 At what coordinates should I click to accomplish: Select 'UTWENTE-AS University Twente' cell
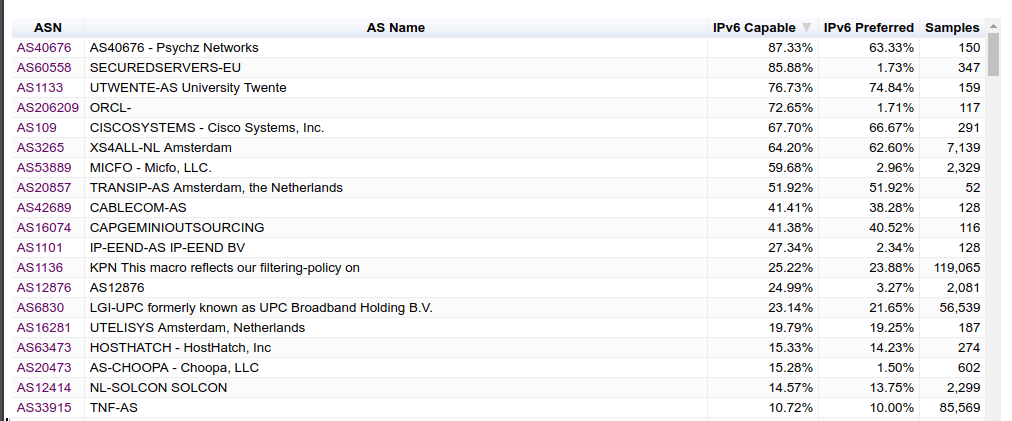[396, 88]
